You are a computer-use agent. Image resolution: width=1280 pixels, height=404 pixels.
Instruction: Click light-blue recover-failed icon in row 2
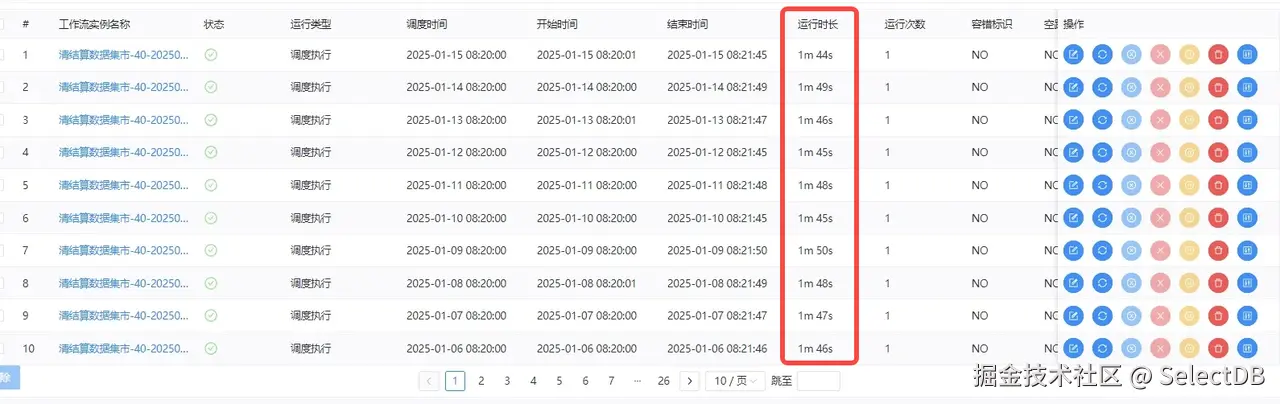point(1131,88)
